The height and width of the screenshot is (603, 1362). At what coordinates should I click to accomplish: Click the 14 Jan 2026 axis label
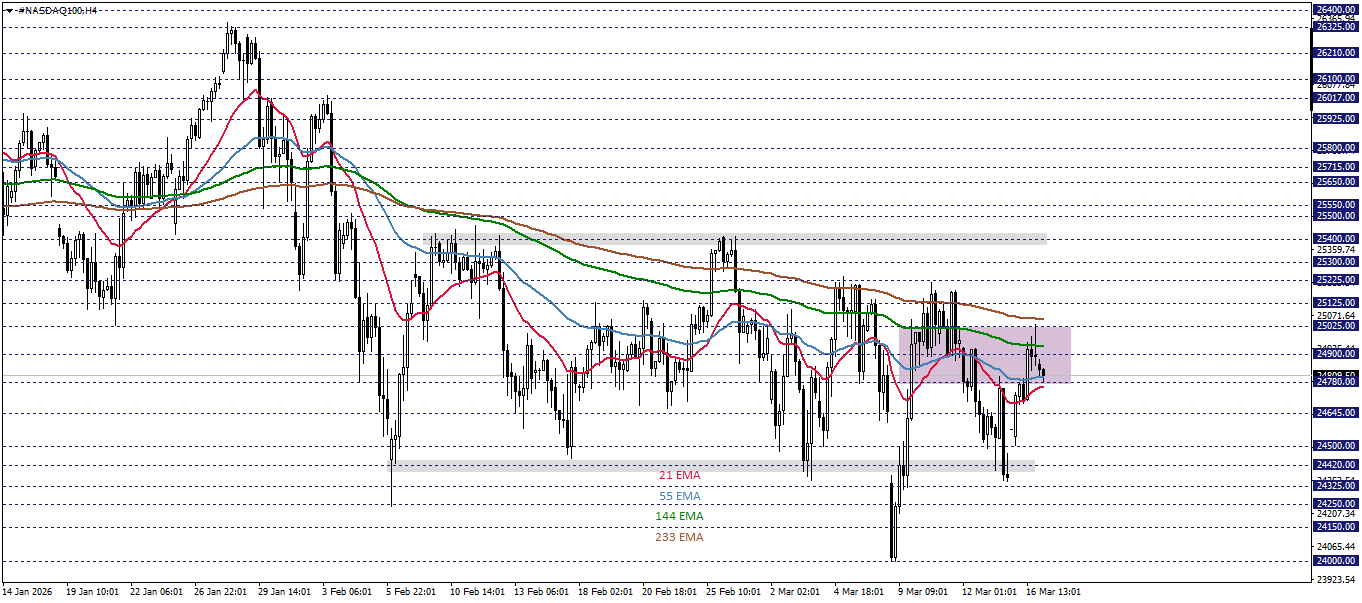pos(27,591)
